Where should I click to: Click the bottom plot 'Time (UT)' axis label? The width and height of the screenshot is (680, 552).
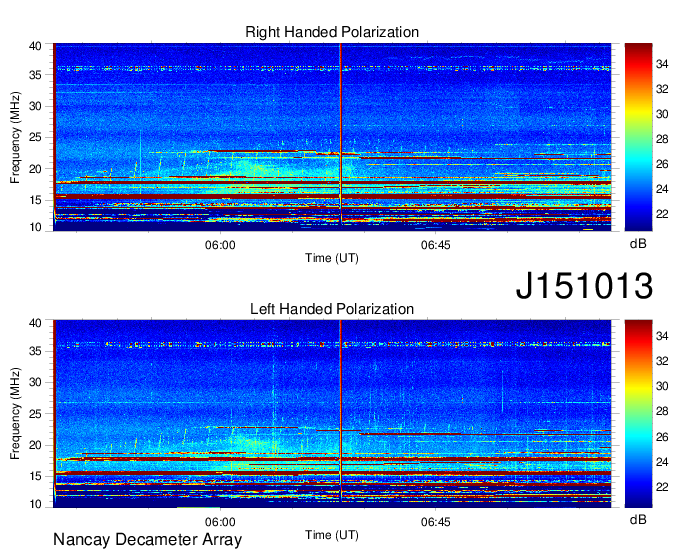332,535
